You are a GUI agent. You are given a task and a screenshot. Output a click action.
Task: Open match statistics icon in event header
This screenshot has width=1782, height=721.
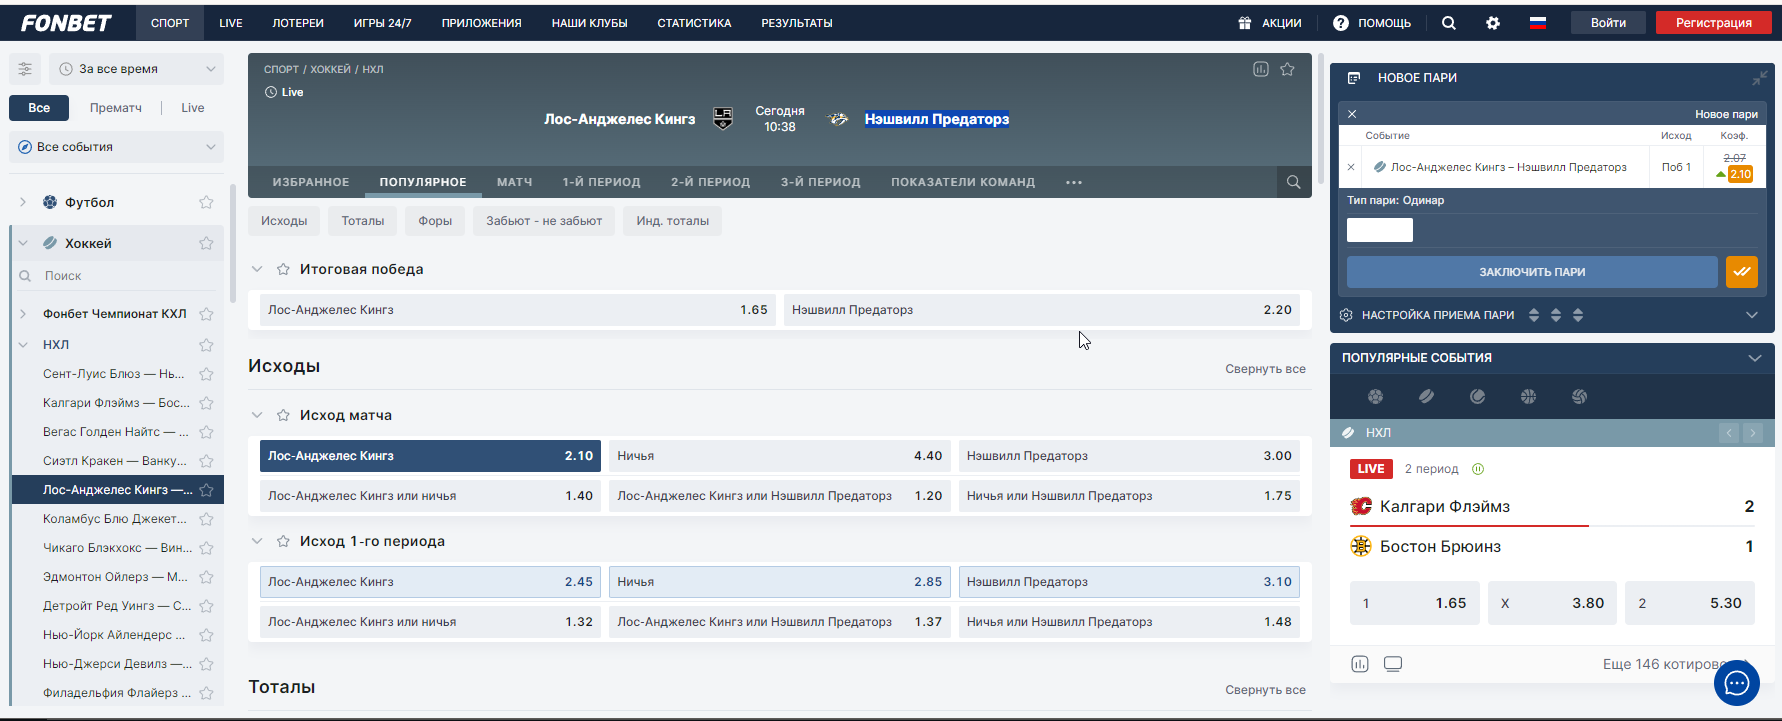pyautogui.click(x=1260, y=69)
